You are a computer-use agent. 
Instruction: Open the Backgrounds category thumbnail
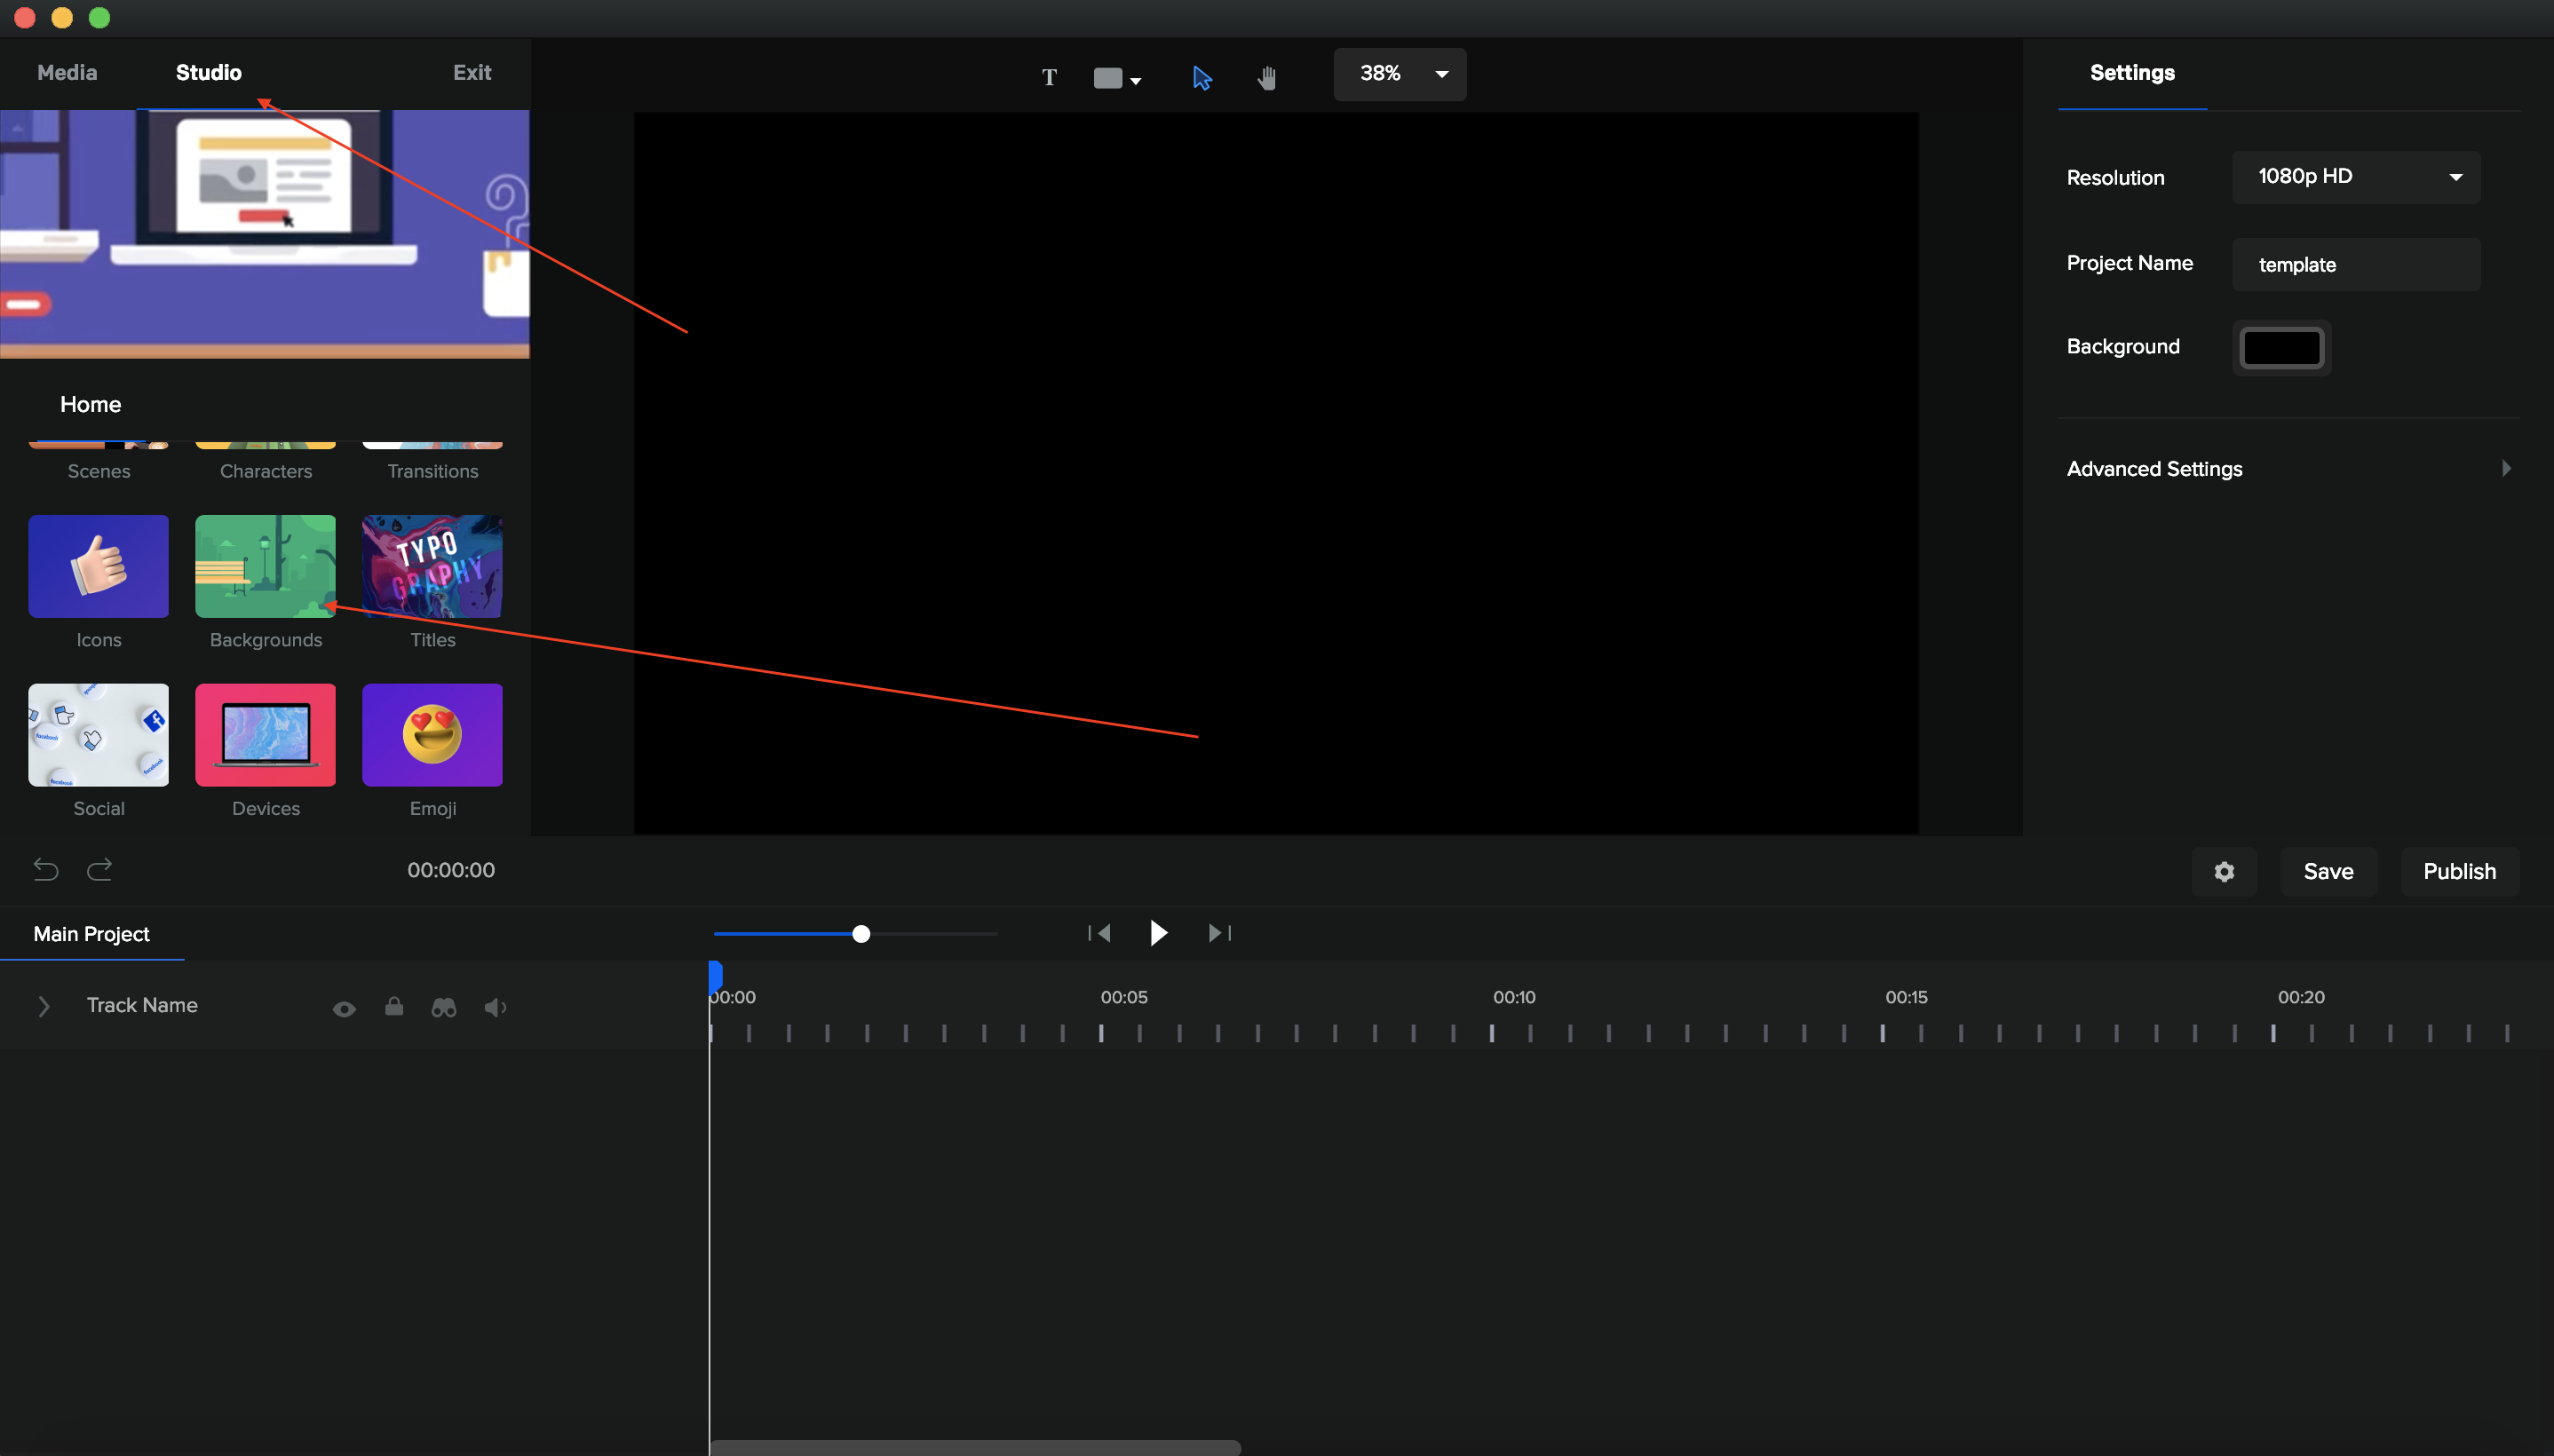[x=265, y=566]
